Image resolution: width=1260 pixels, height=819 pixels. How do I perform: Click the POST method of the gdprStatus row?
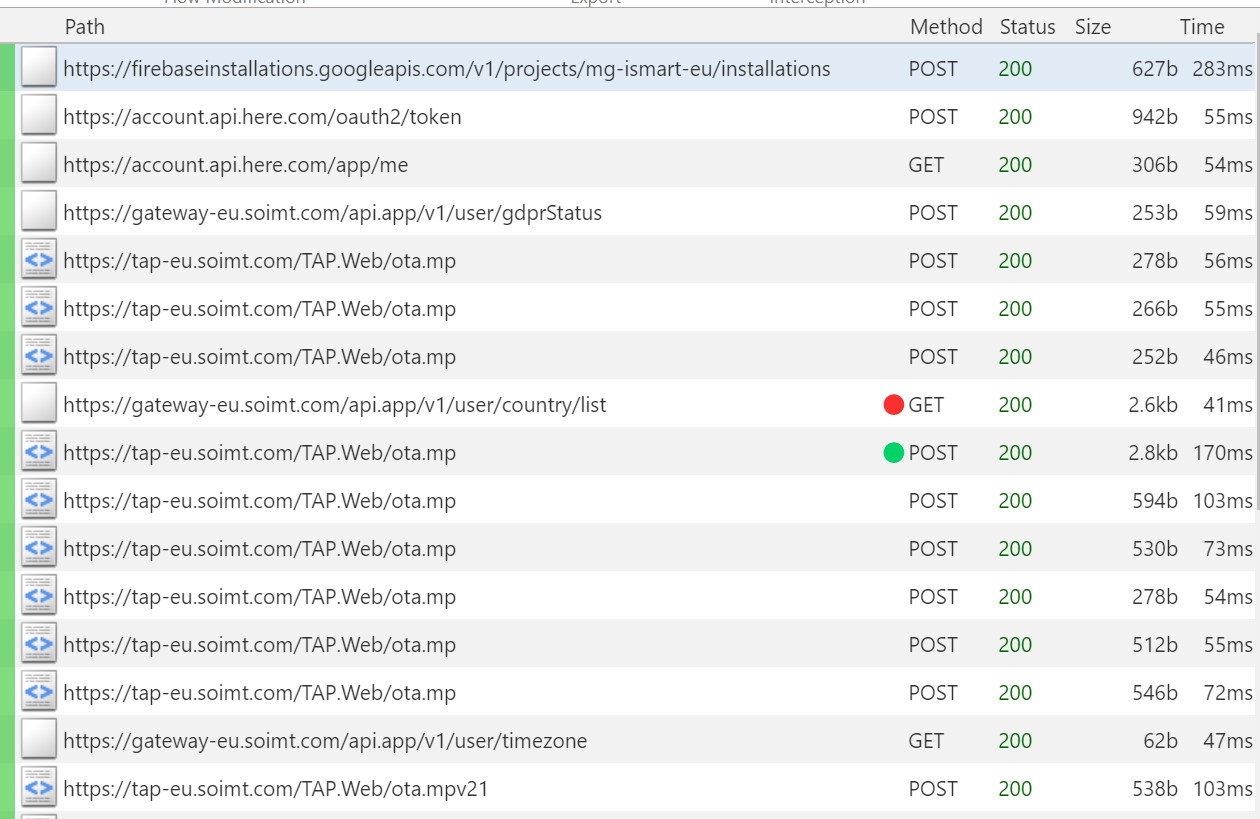(933, 213)
